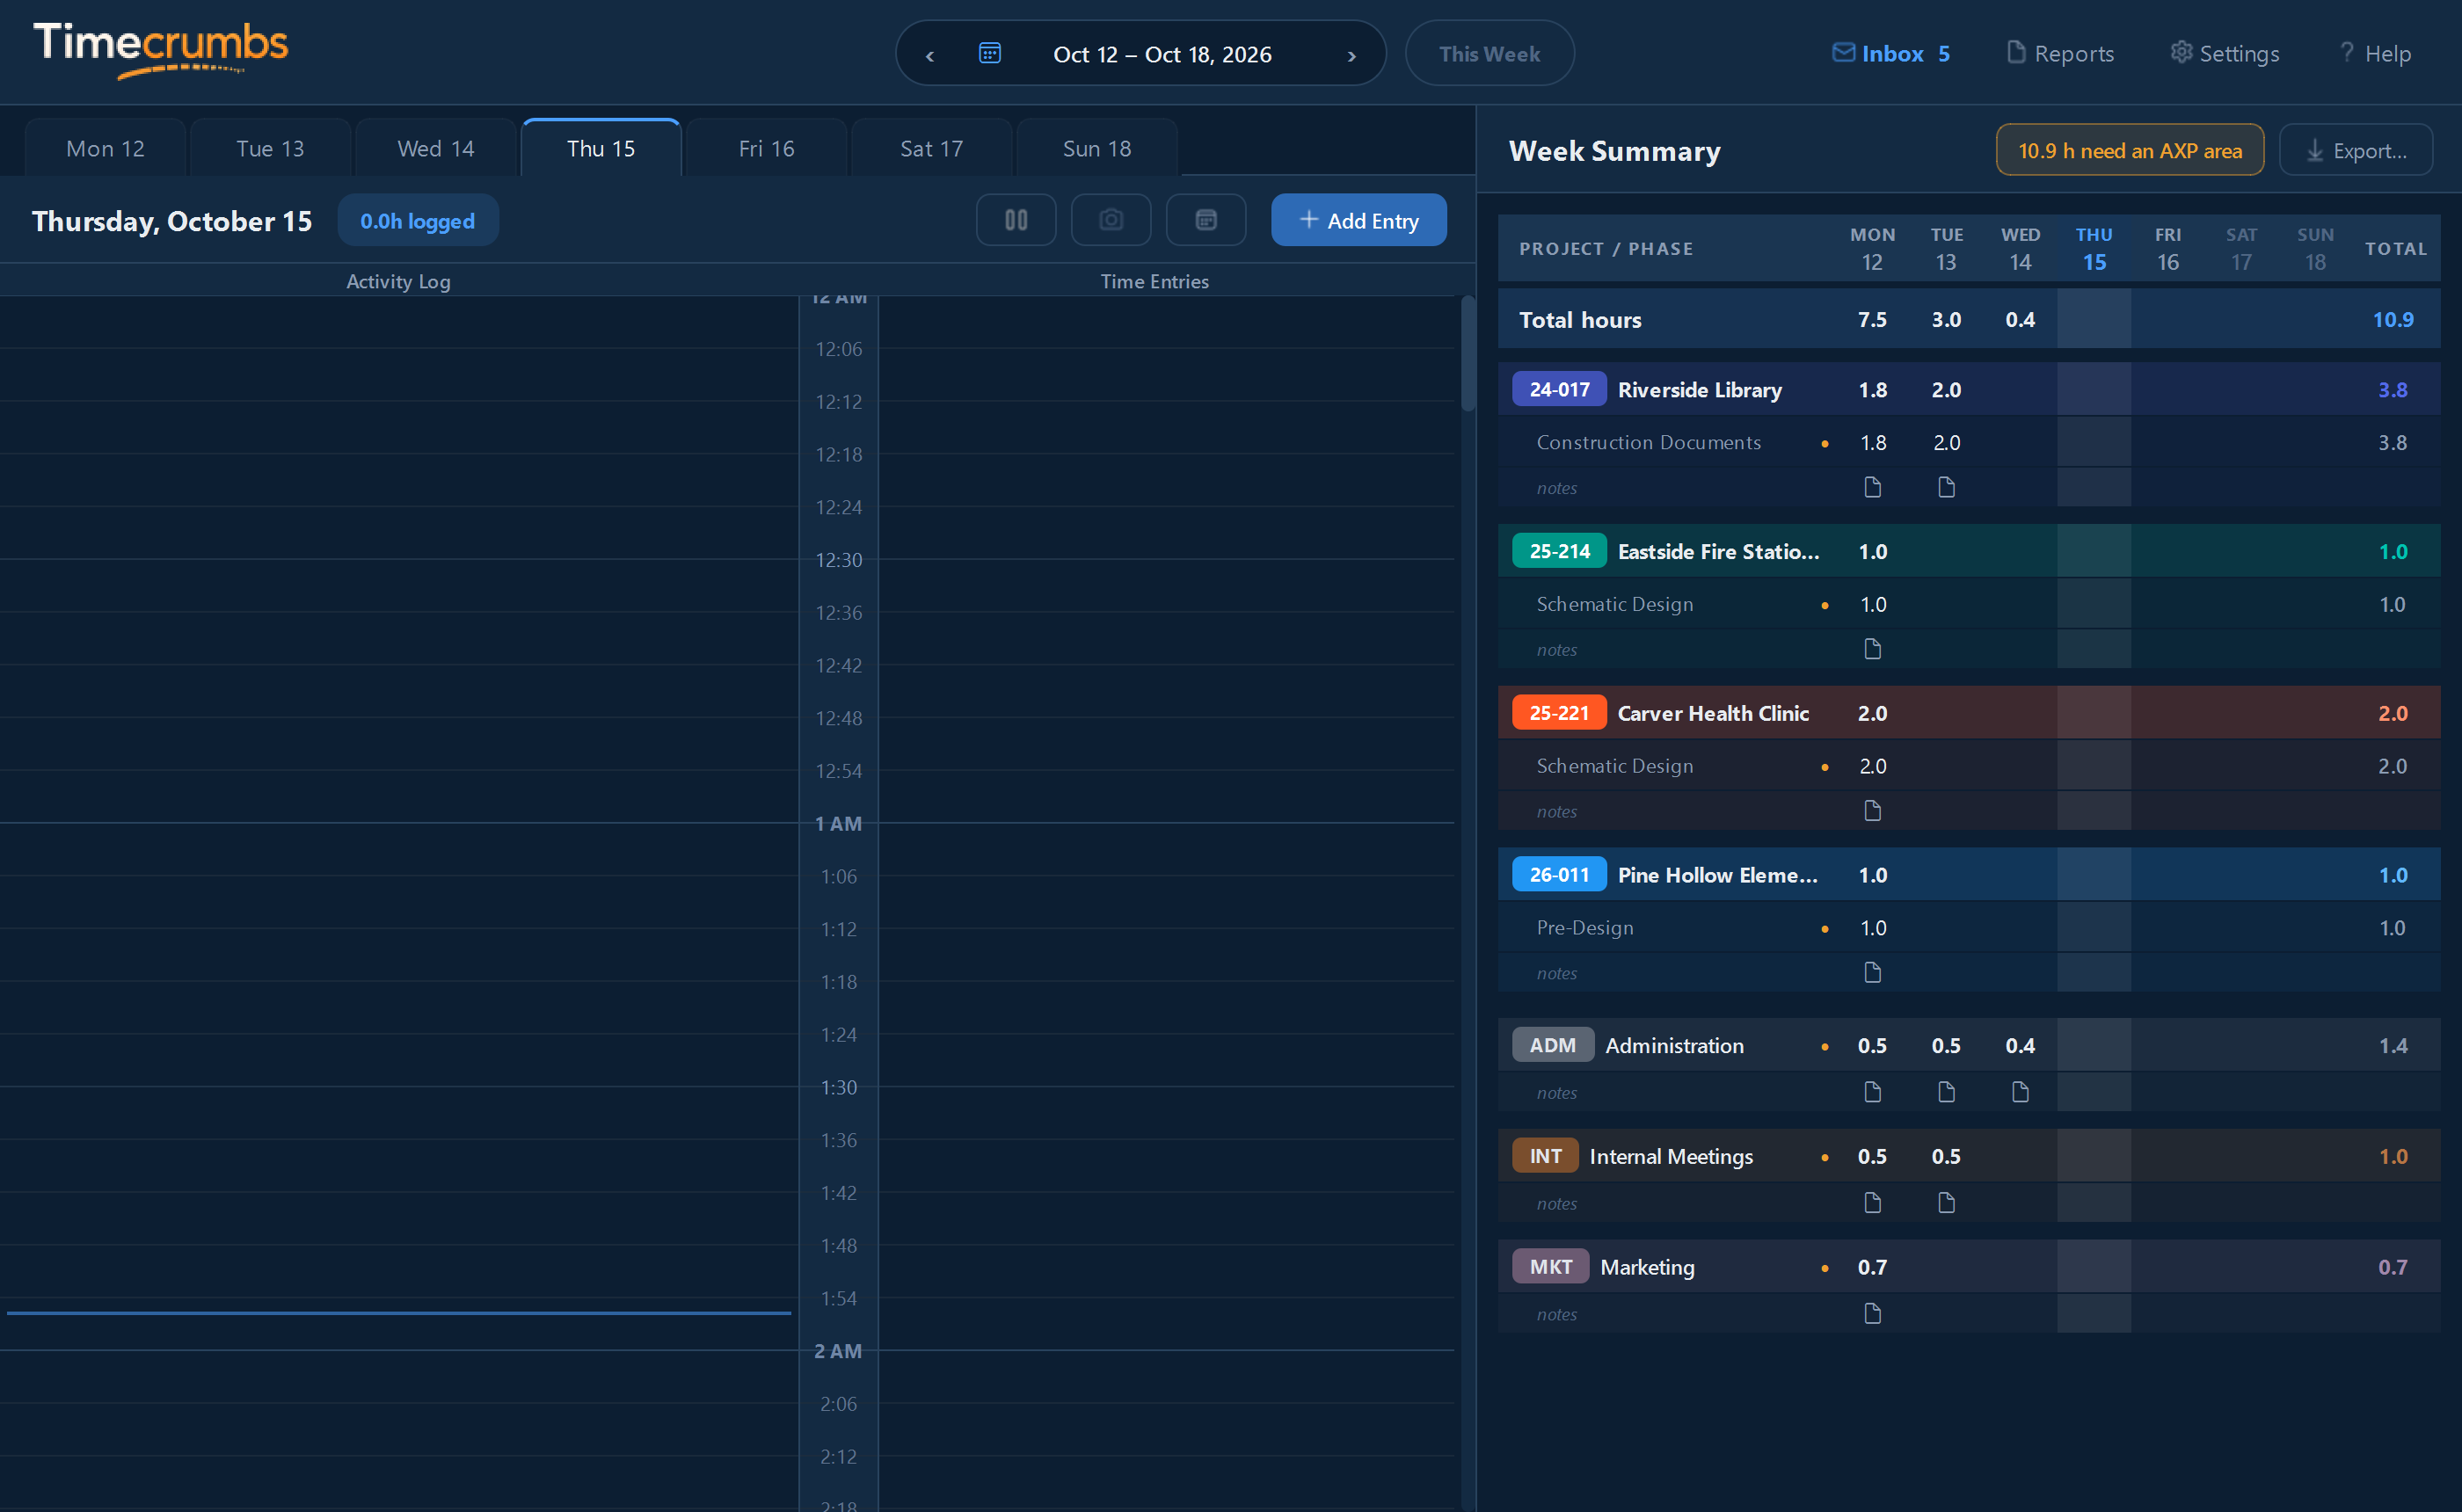Switch to the Tue 13 tab
Image resolution: width=2462 pixels, height=1512 pixels.
pos(270,148)
